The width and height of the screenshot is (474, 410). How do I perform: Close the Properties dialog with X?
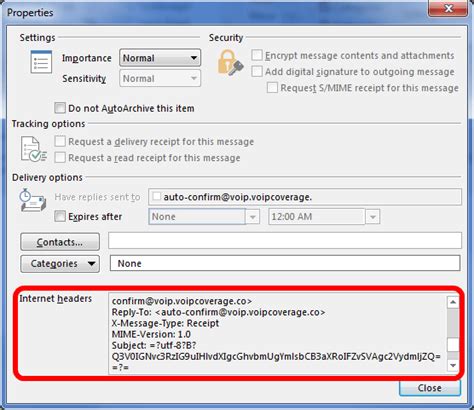[x=449, y=8]
